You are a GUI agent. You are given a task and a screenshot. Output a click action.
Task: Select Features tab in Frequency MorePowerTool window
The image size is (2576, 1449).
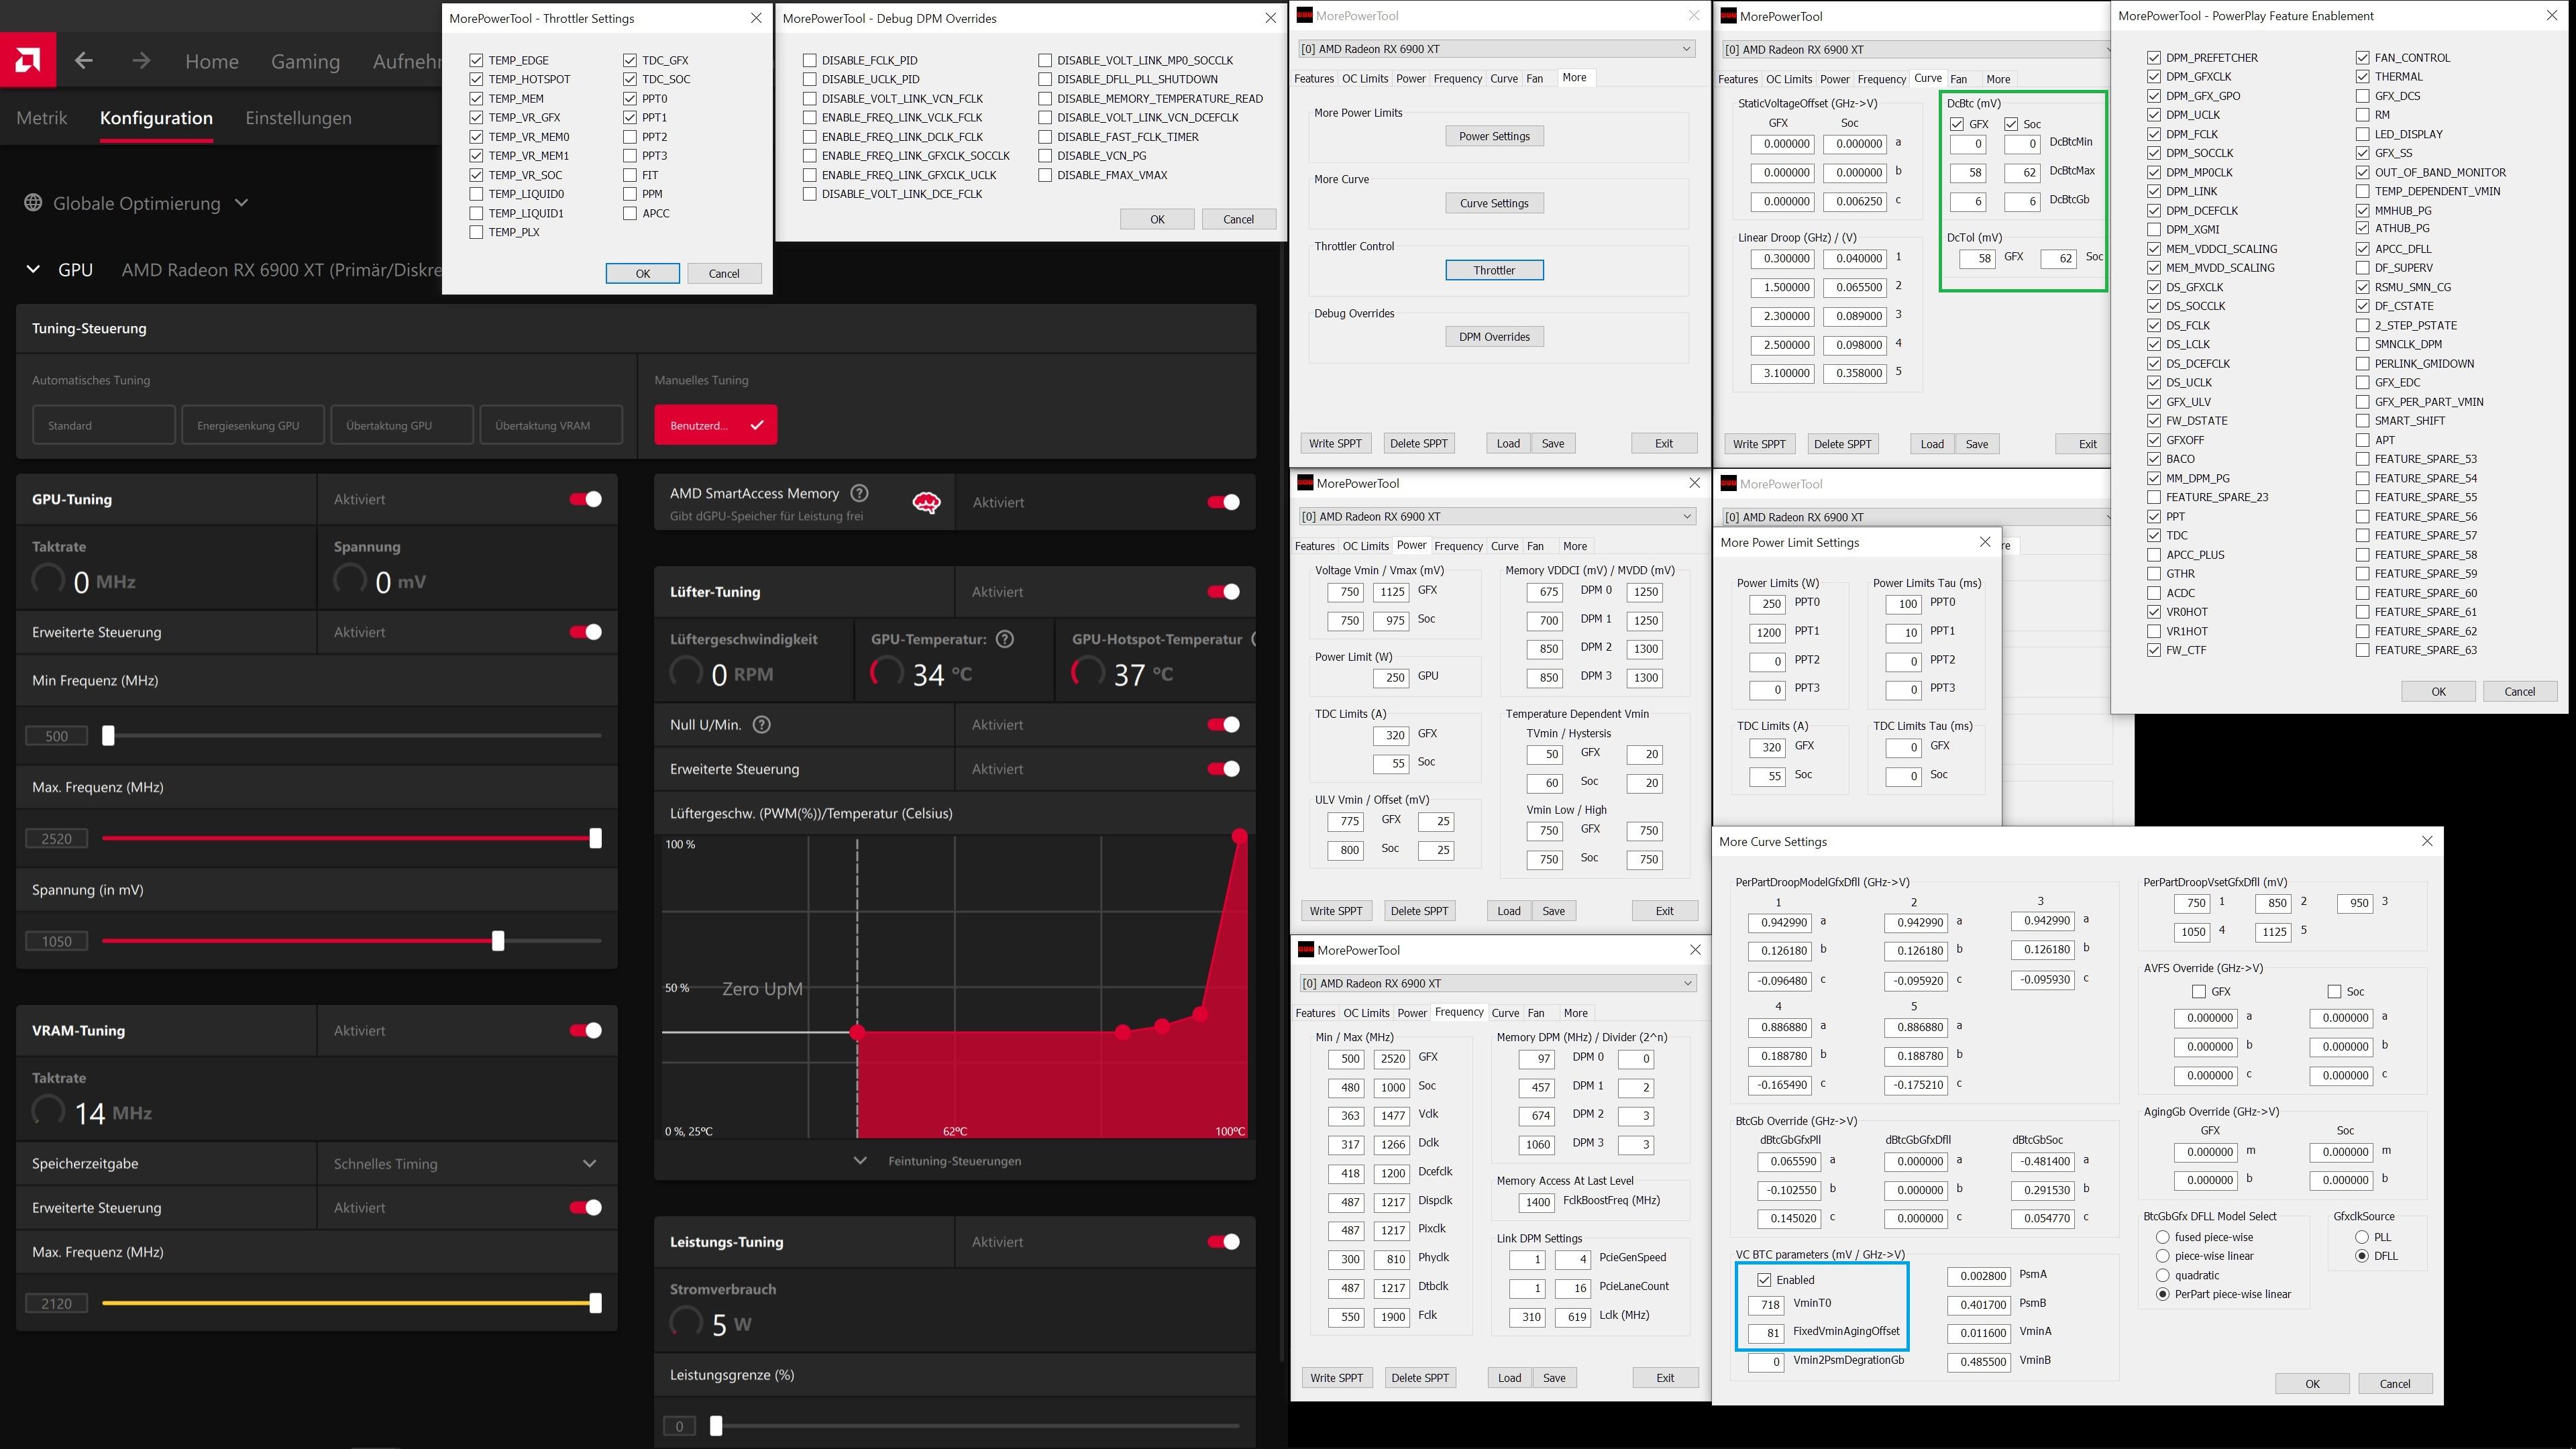coord(1315,1013)
